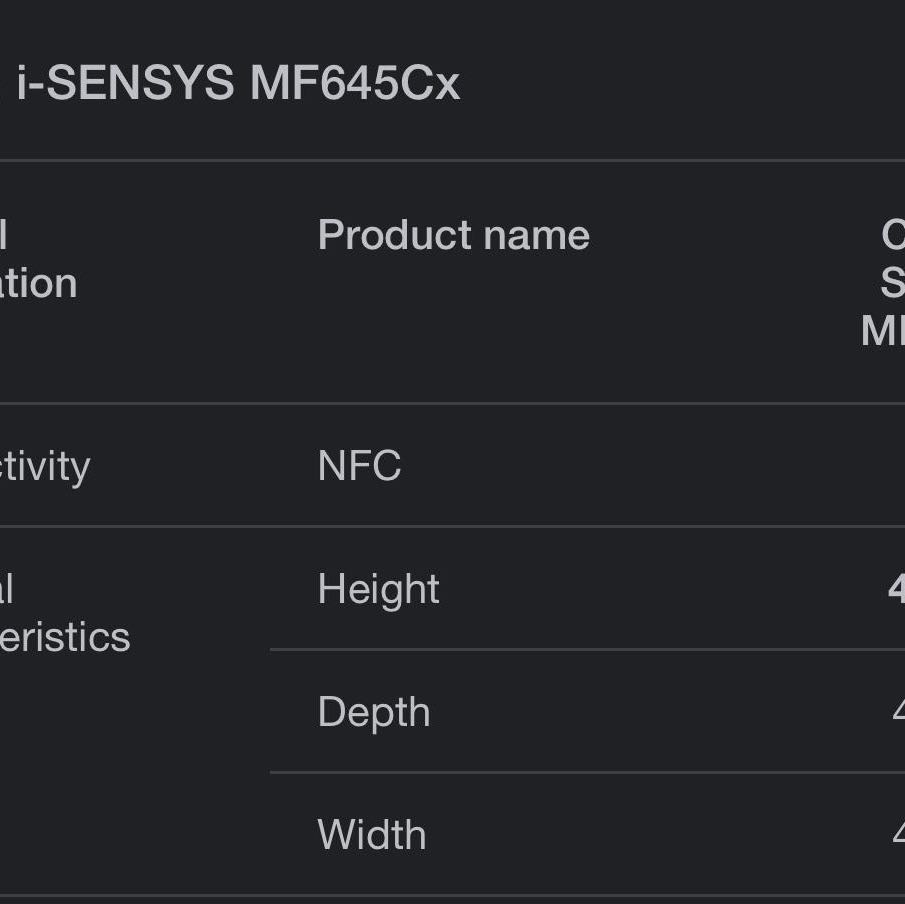The image size is (905, 904).
Task: Click the Width value on the right
Action: 898,835
